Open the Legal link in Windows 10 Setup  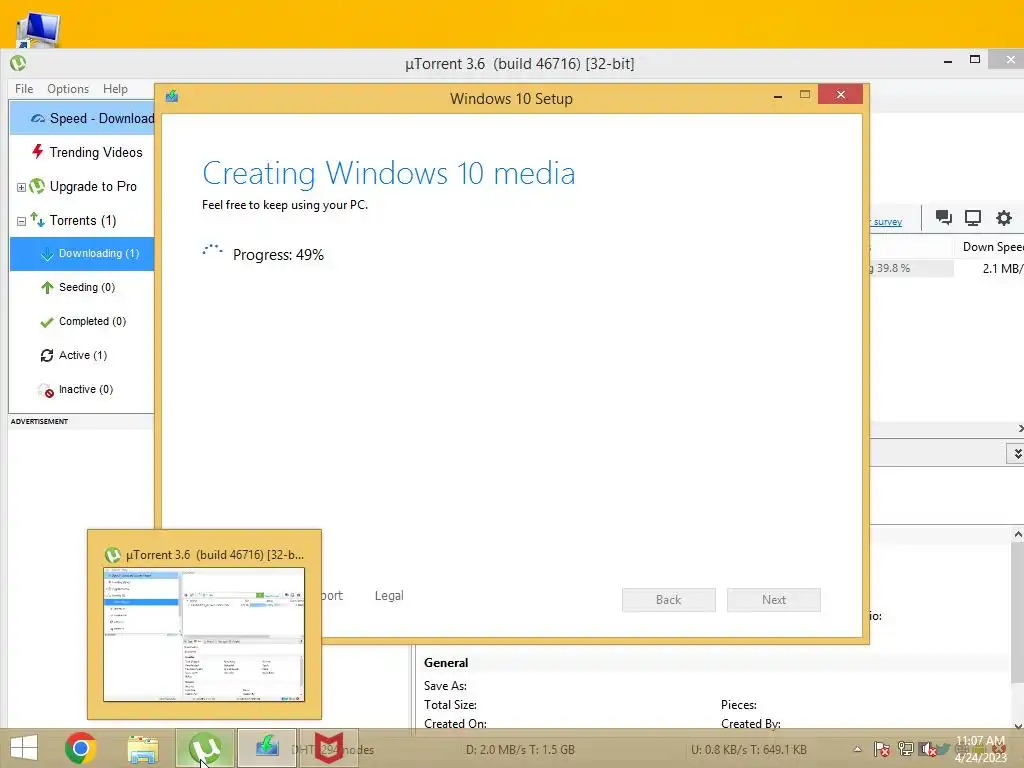(389, 596)
